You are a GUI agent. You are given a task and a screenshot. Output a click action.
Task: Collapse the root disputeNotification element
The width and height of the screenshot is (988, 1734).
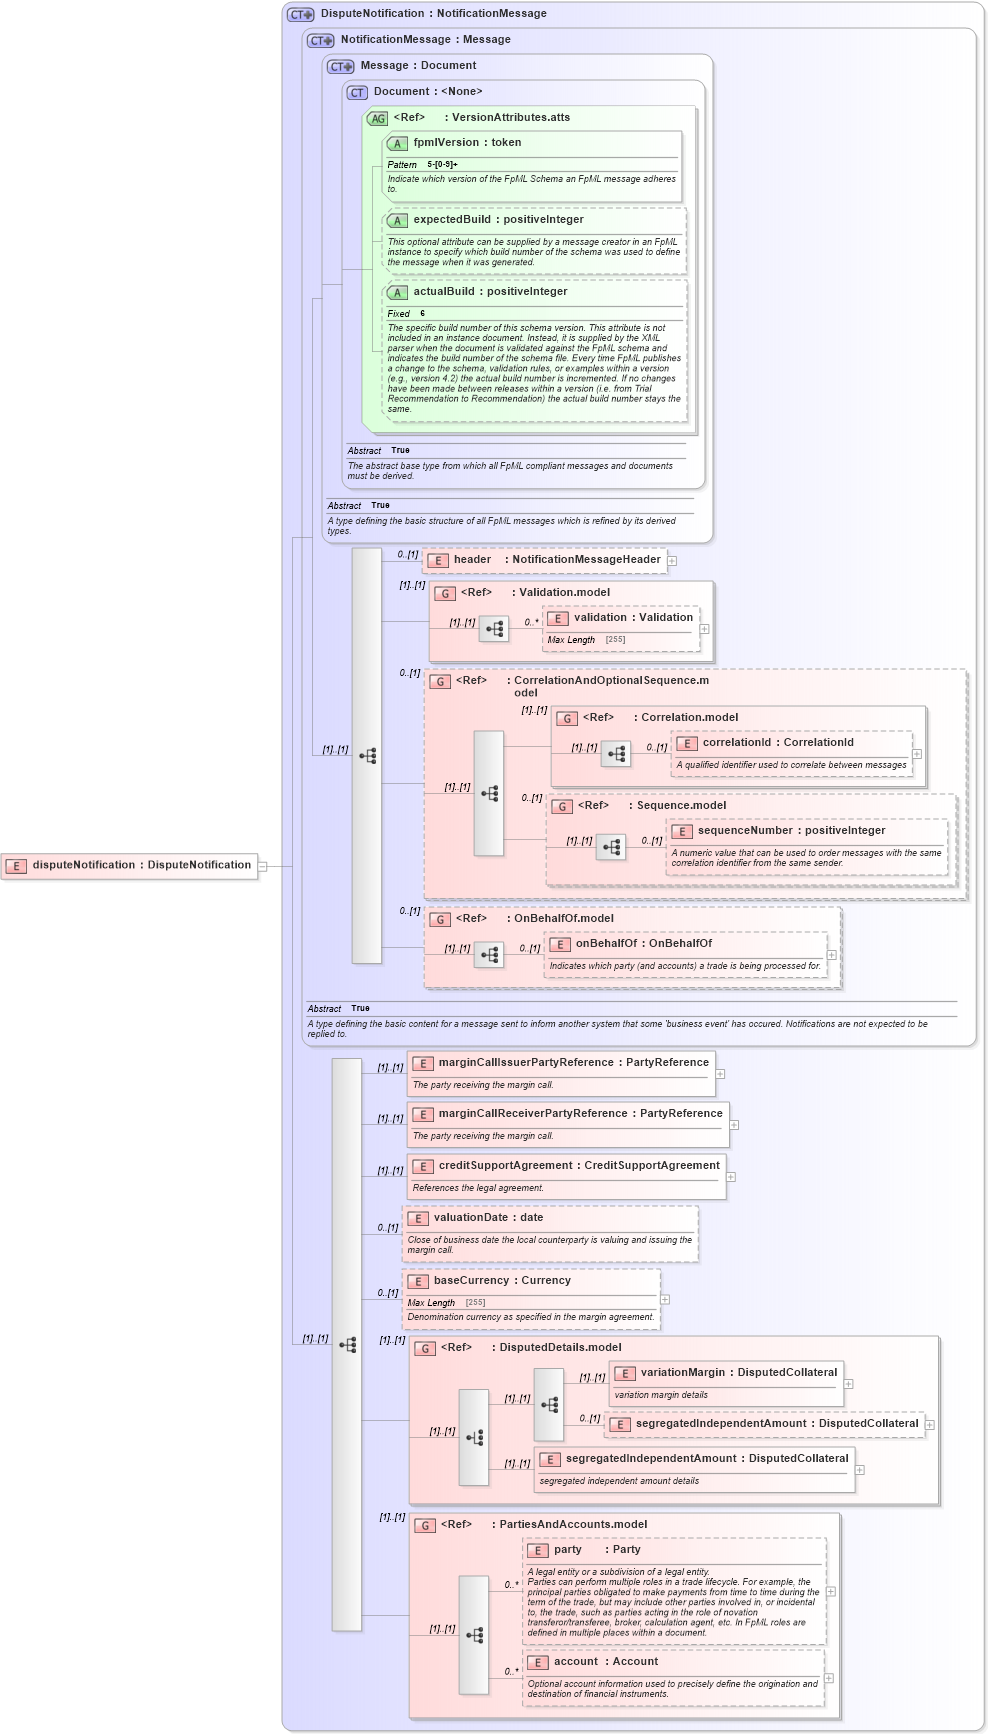tap(263, 866)
